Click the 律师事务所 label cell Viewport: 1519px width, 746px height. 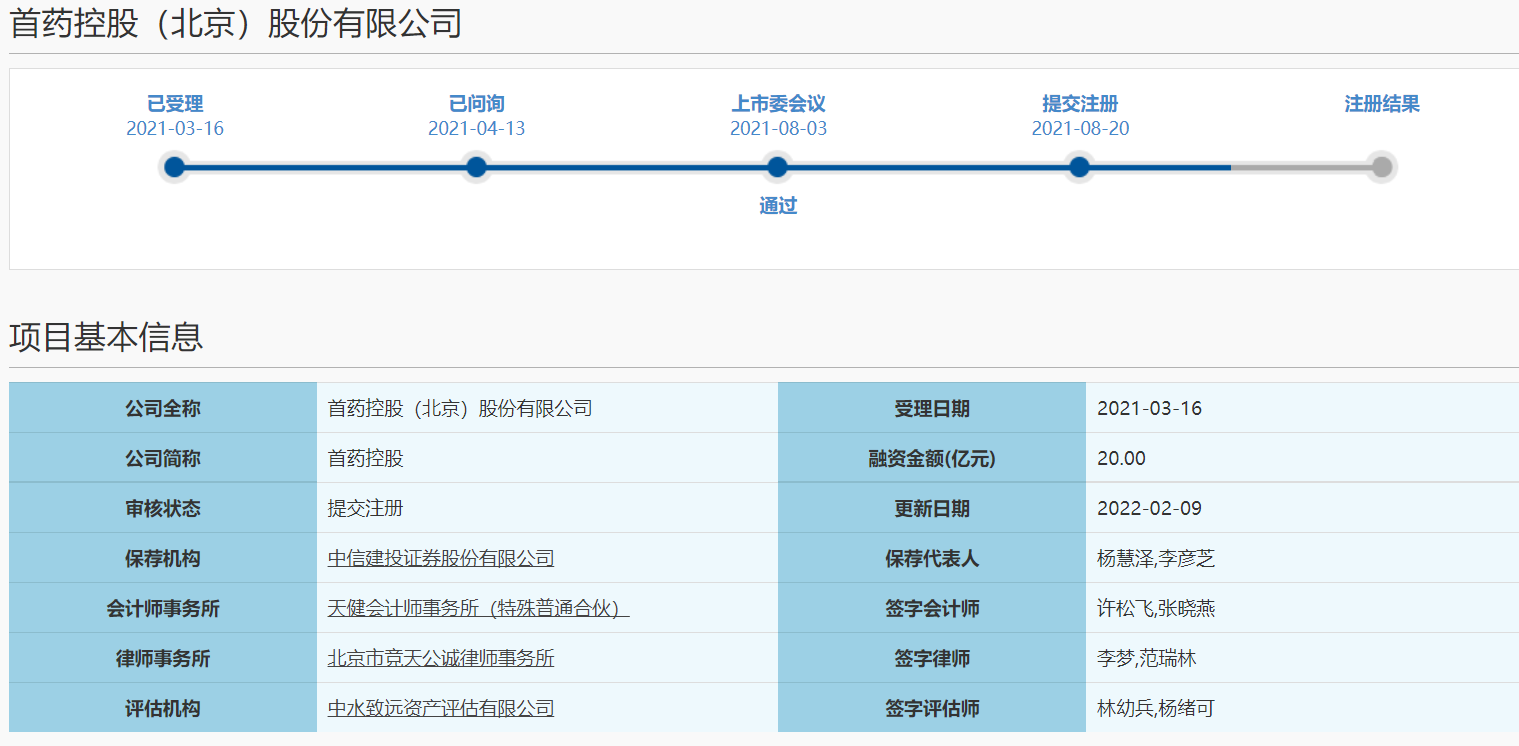point(163,658)
